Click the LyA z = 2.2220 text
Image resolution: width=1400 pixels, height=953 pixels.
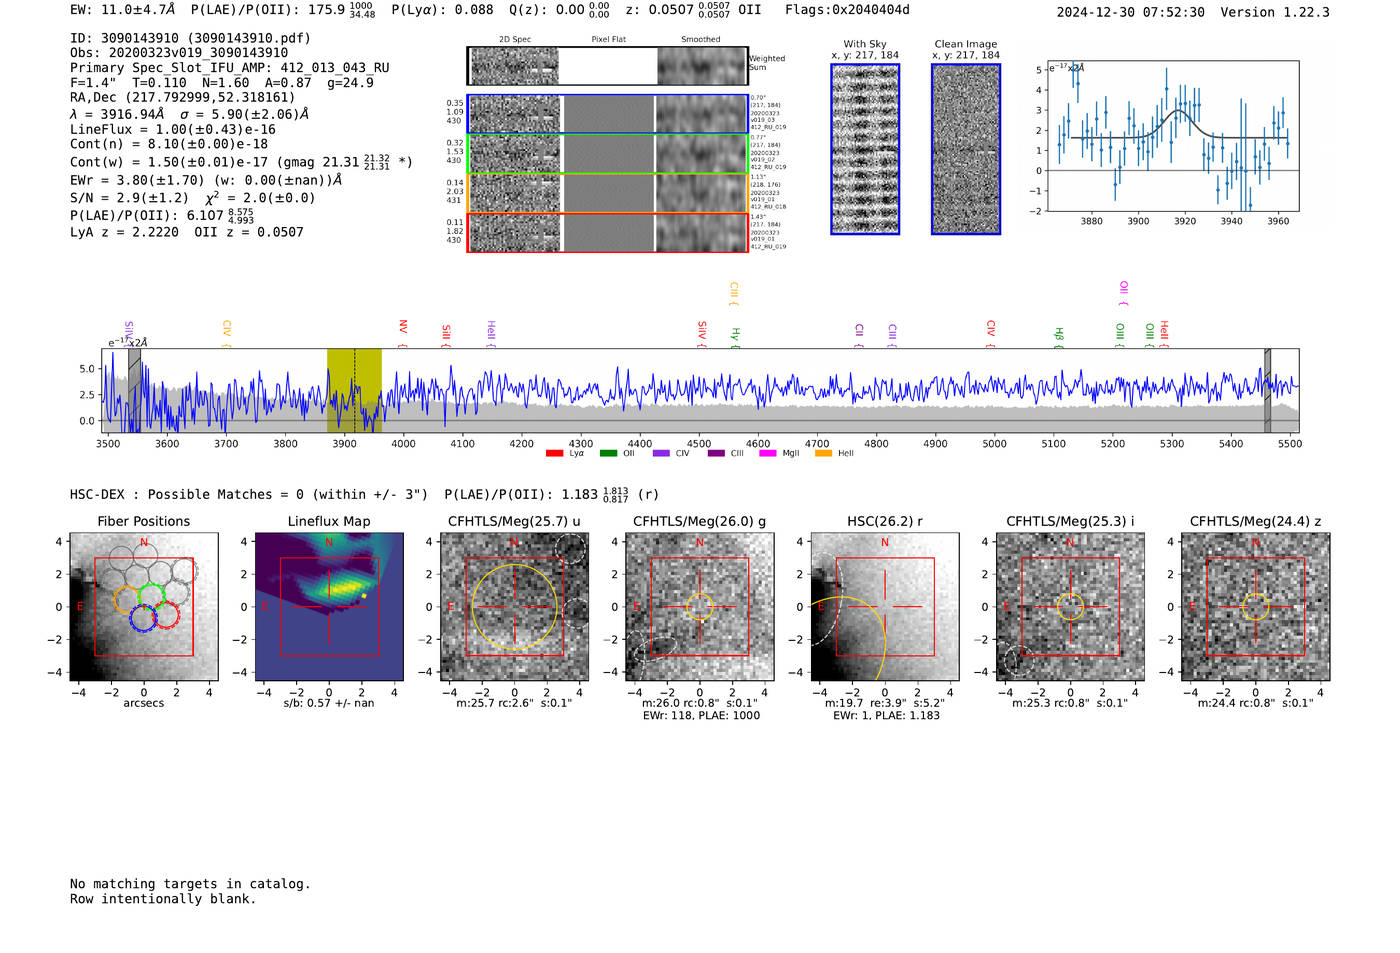pos(125,232)
